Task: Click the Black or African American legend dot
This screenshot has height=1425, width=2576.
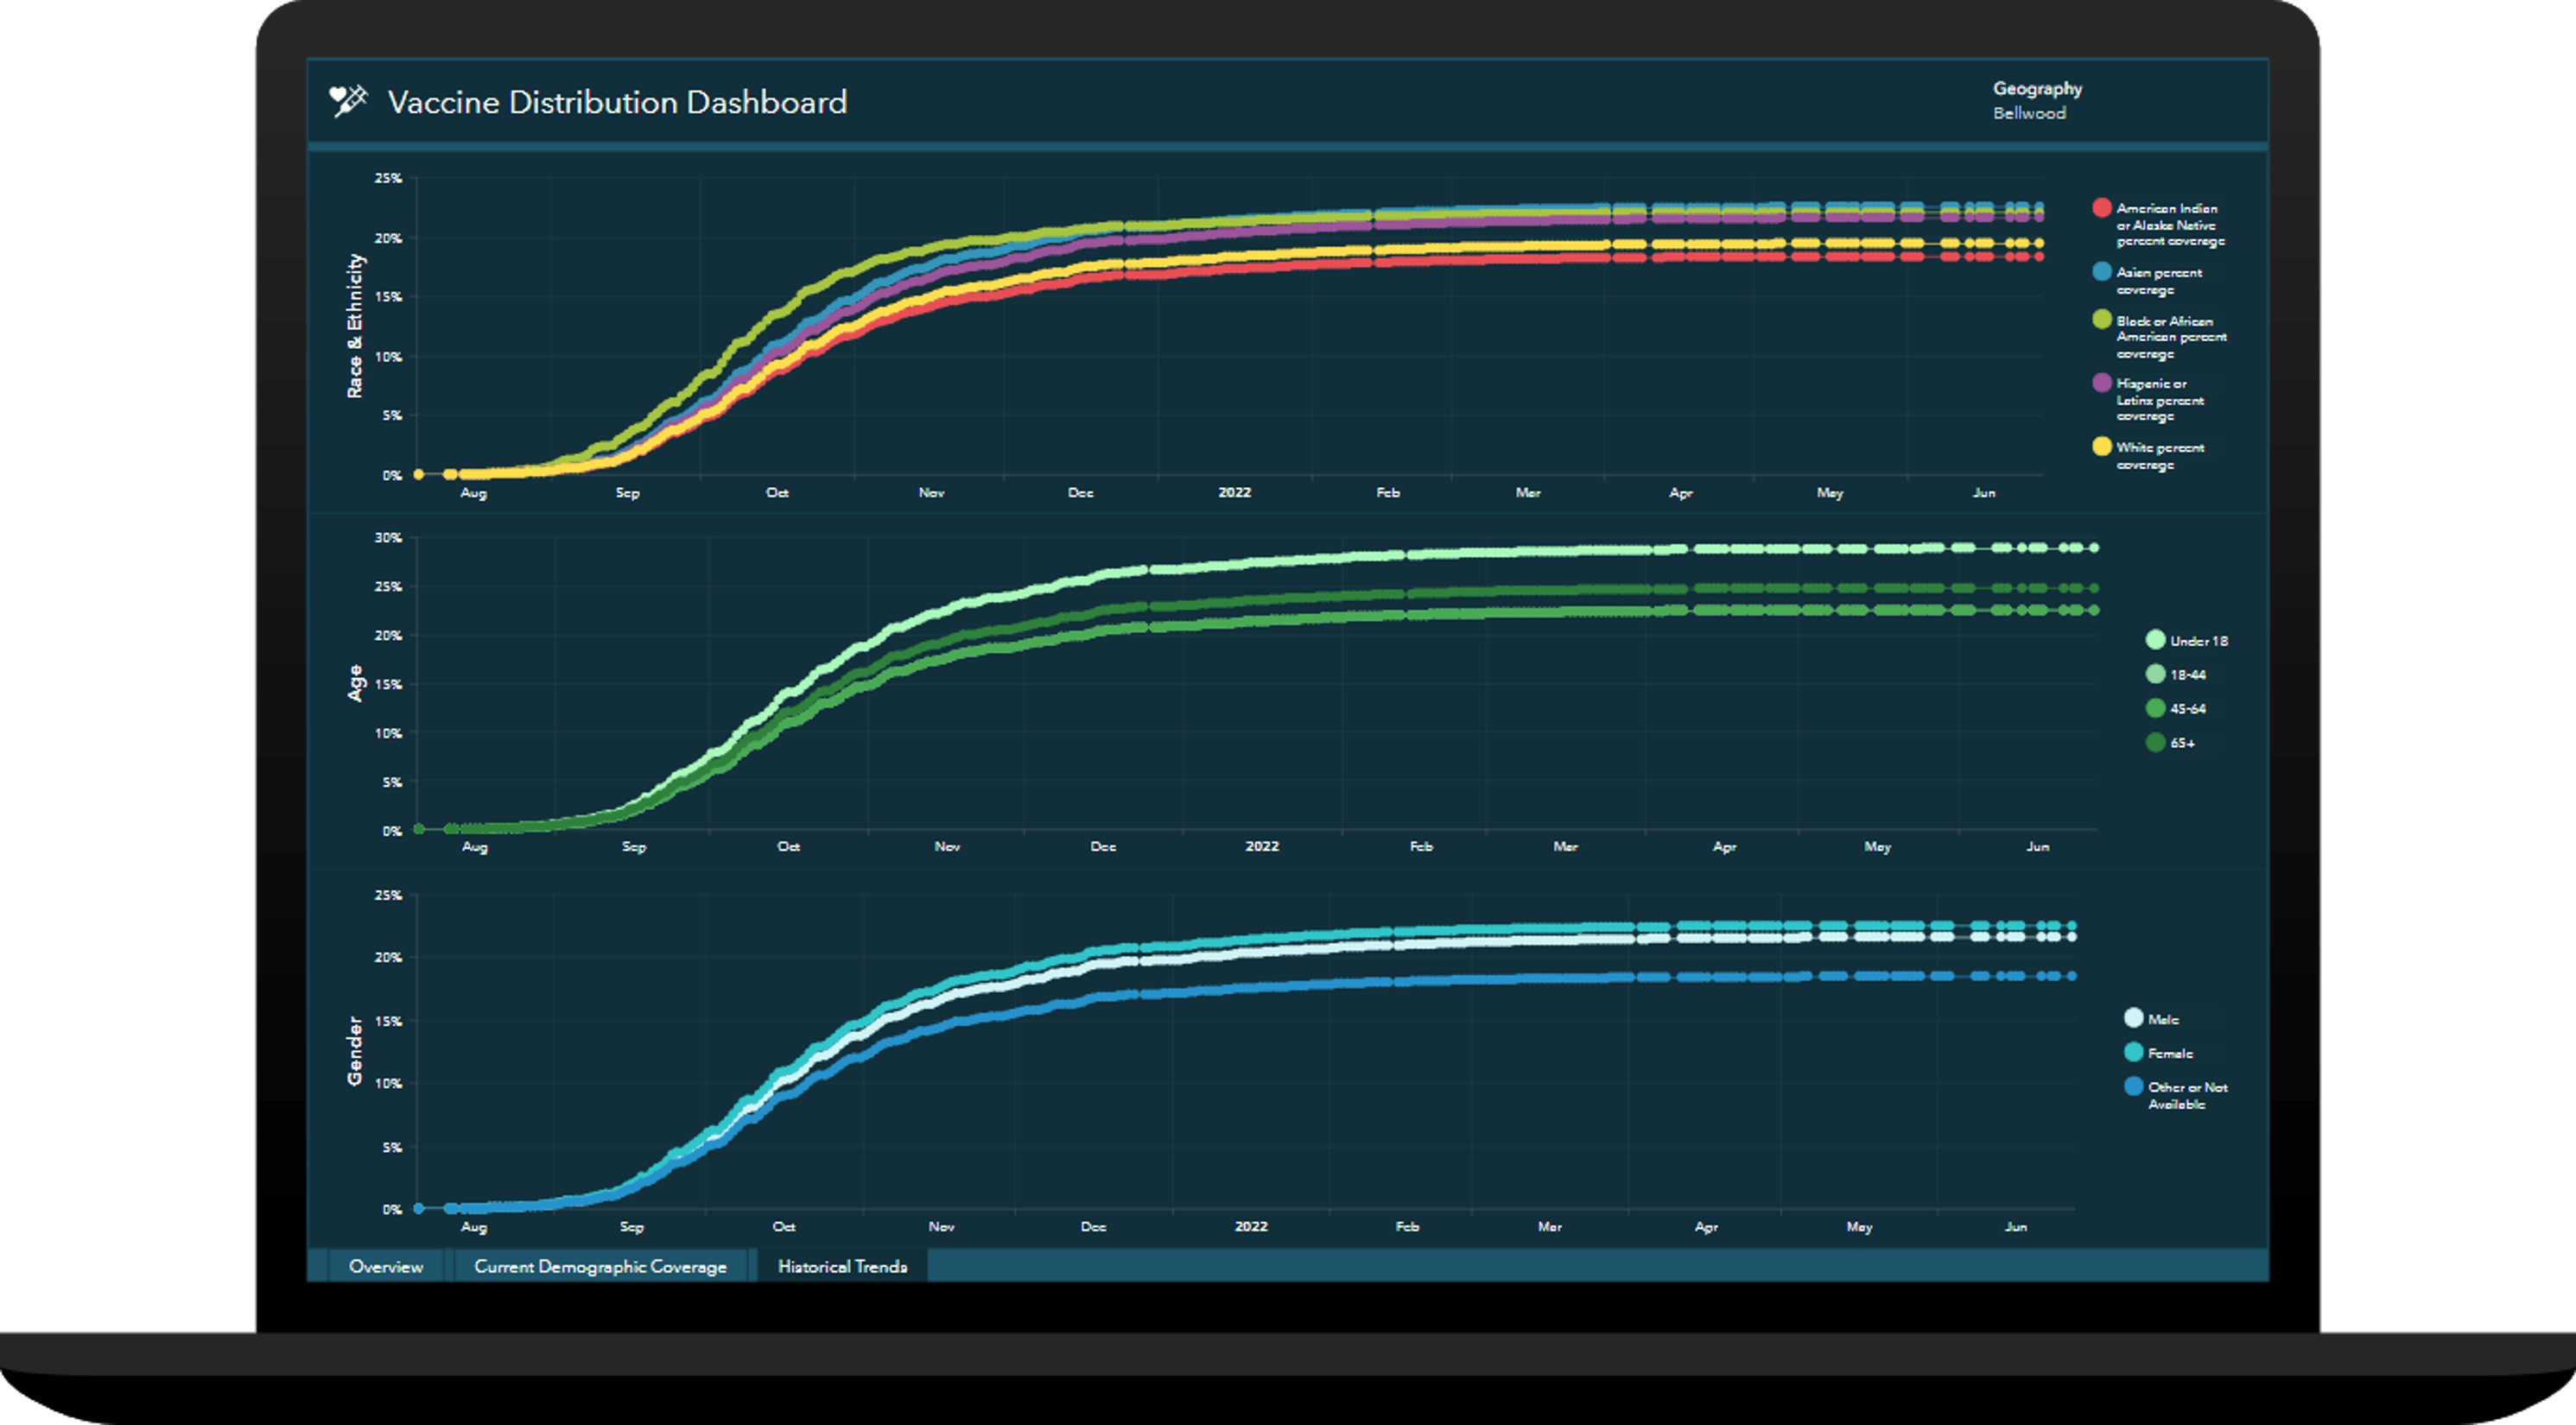Action: point(2101,320)
